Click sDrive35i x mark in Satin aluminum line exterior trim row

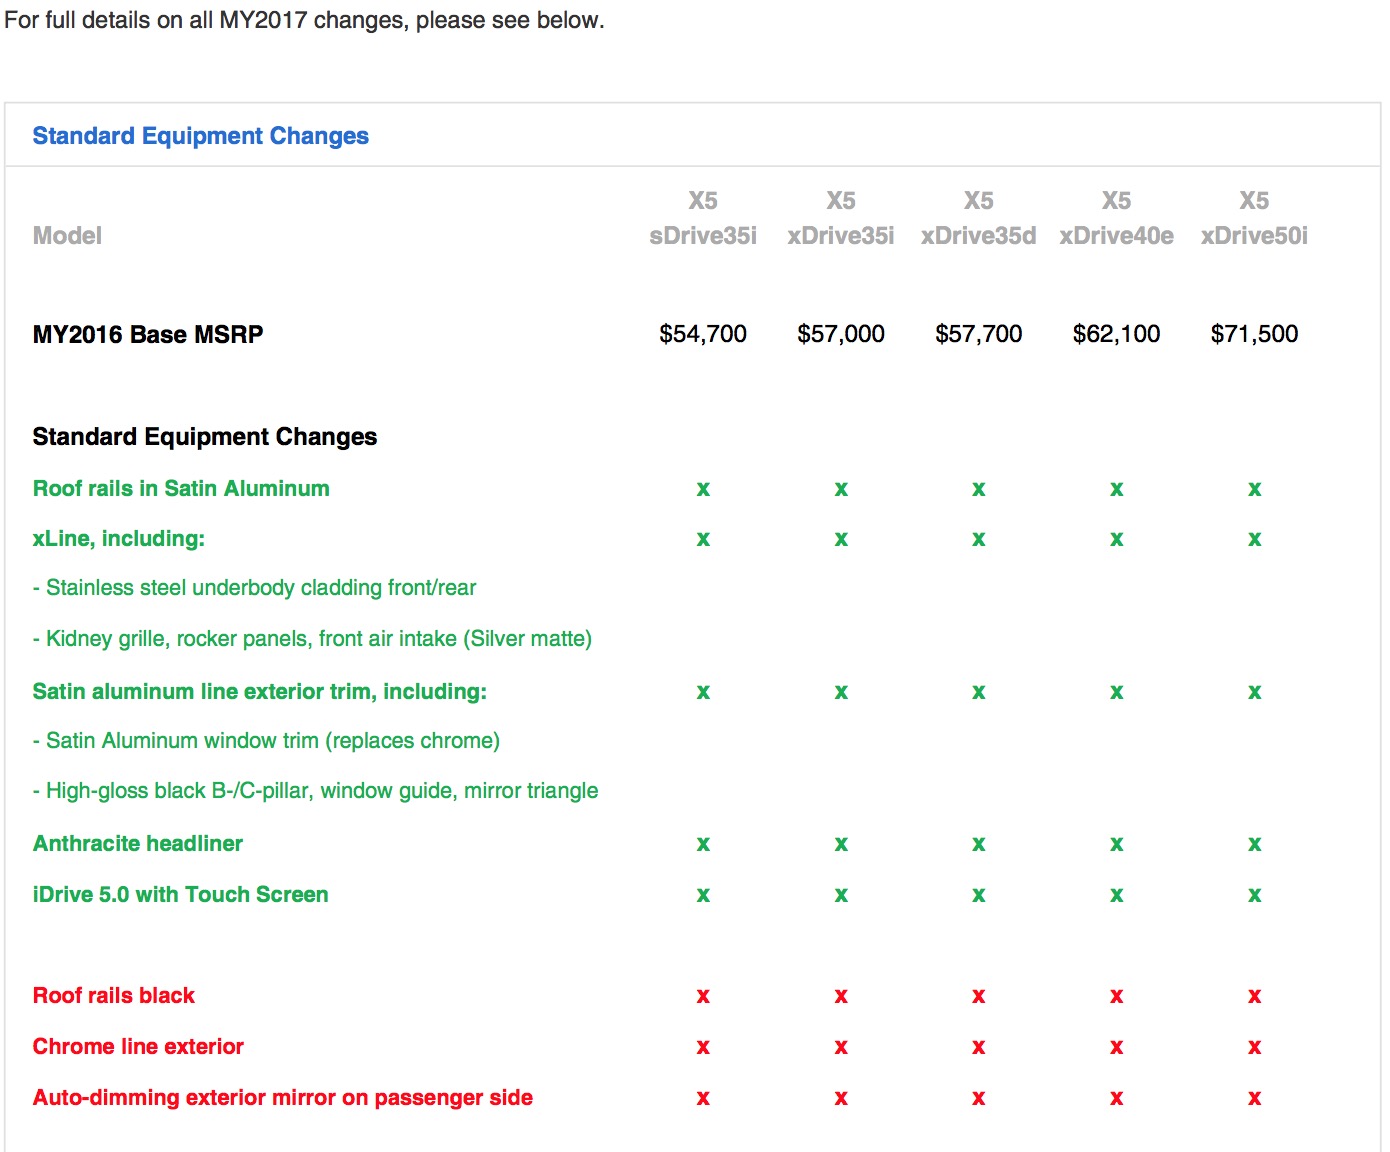point(703,692)
